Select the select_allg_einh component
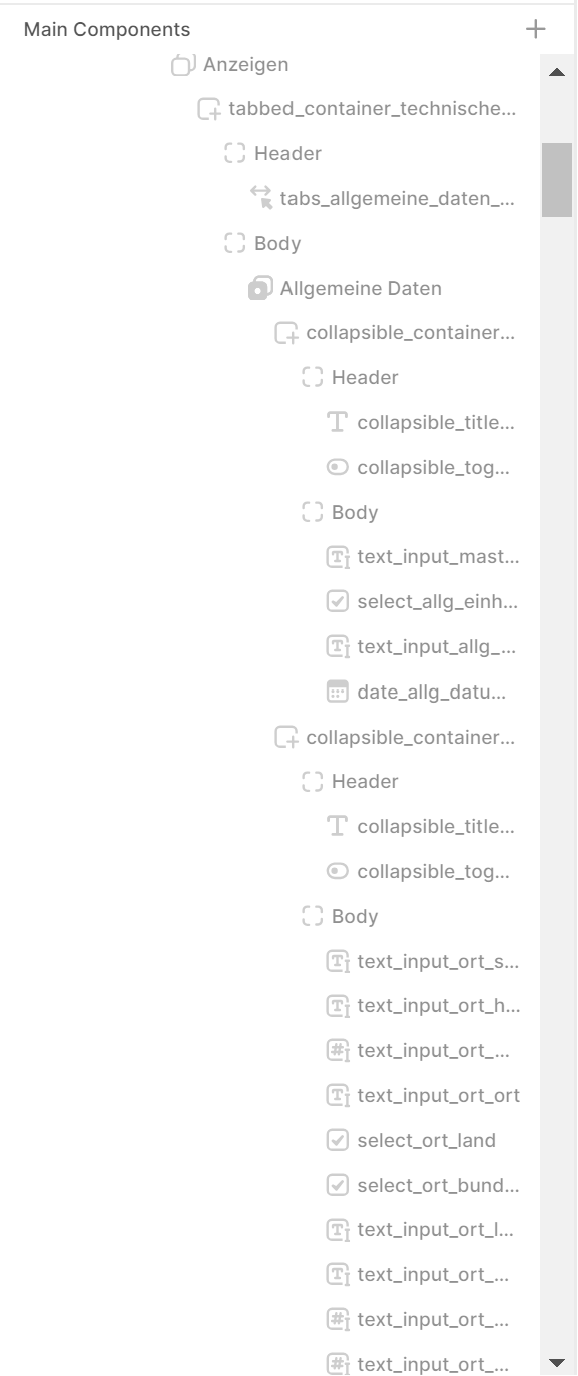Screen dimensions: 578x1376 (x=423, y=602)
